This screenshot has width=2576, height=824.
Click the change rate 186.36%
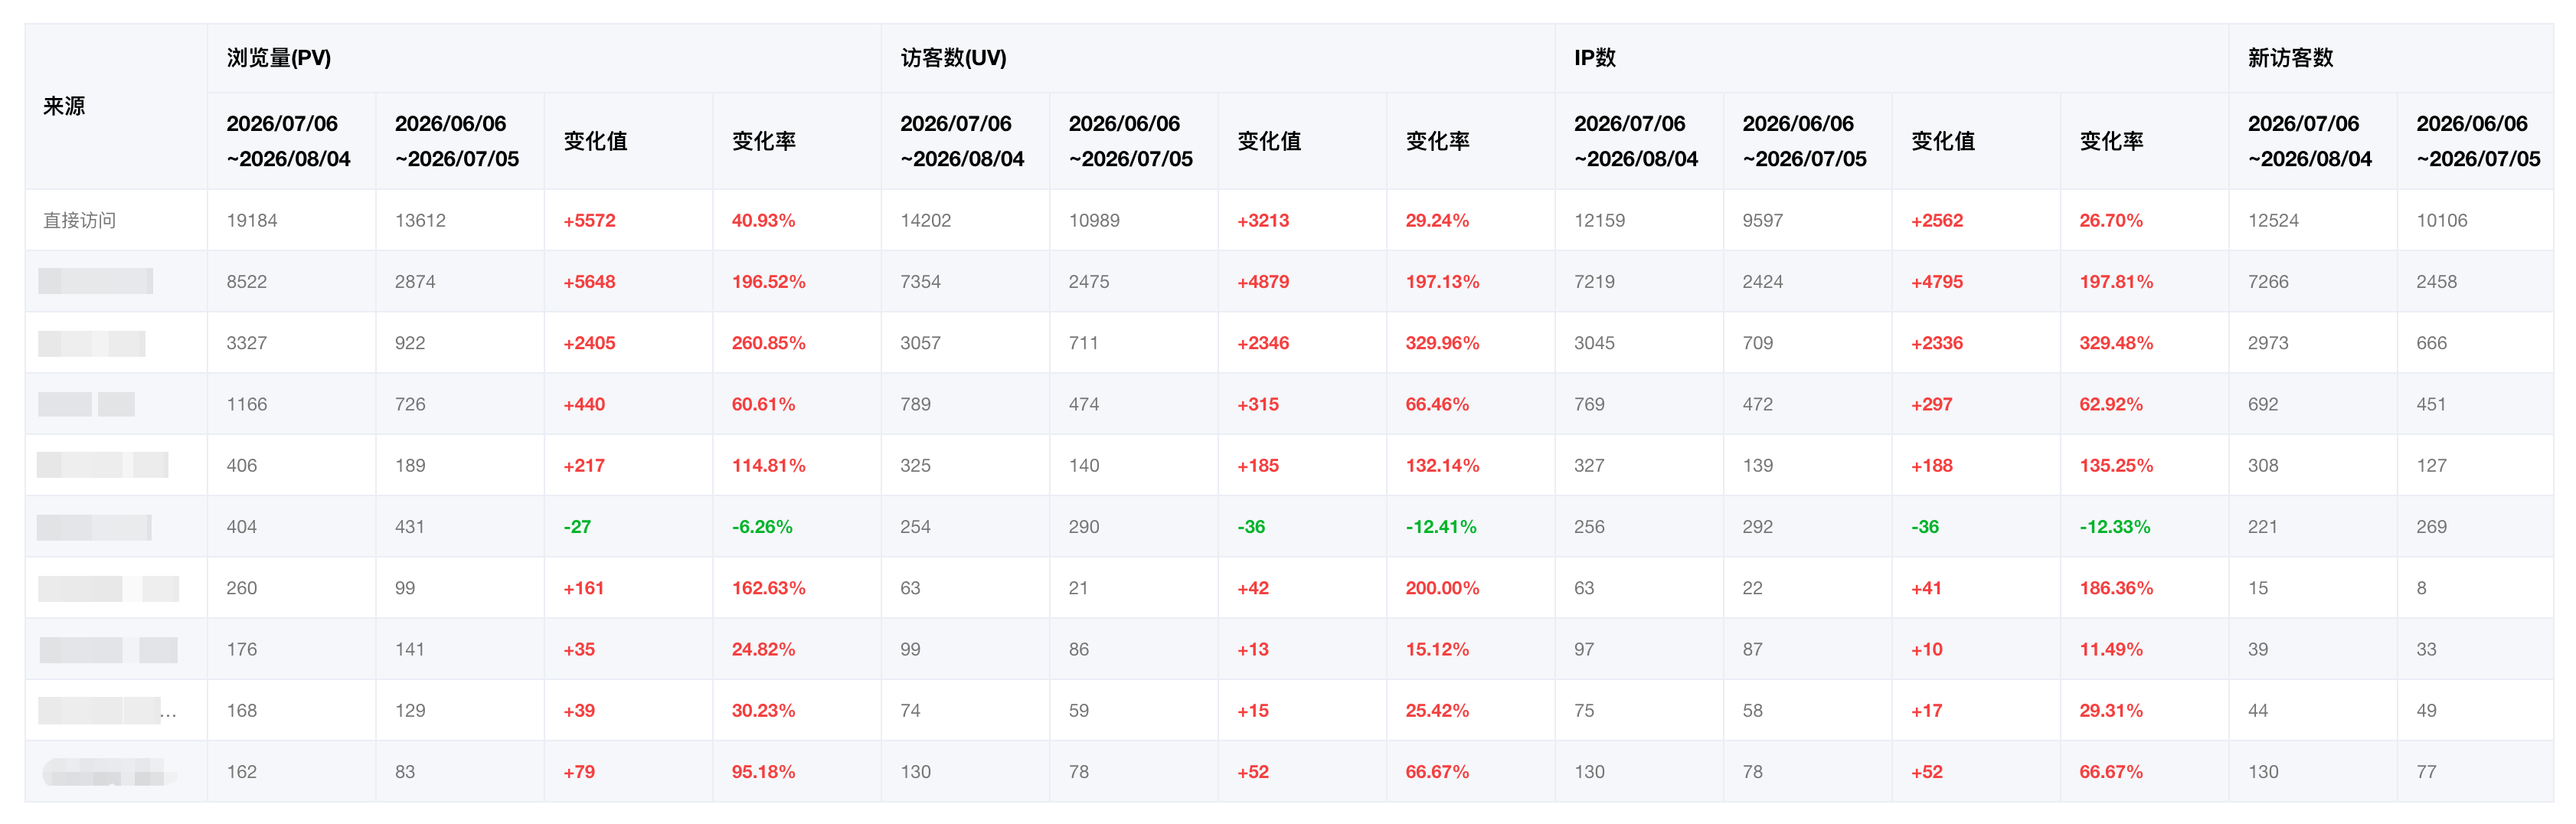point(2117,588)
